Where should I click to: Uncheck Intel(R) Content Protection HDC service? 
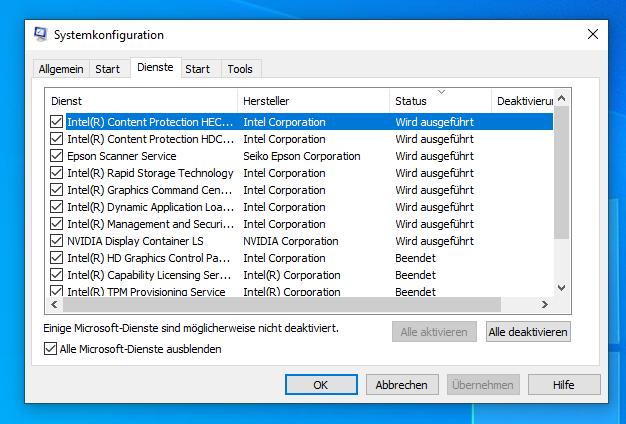tap(57, 139)
